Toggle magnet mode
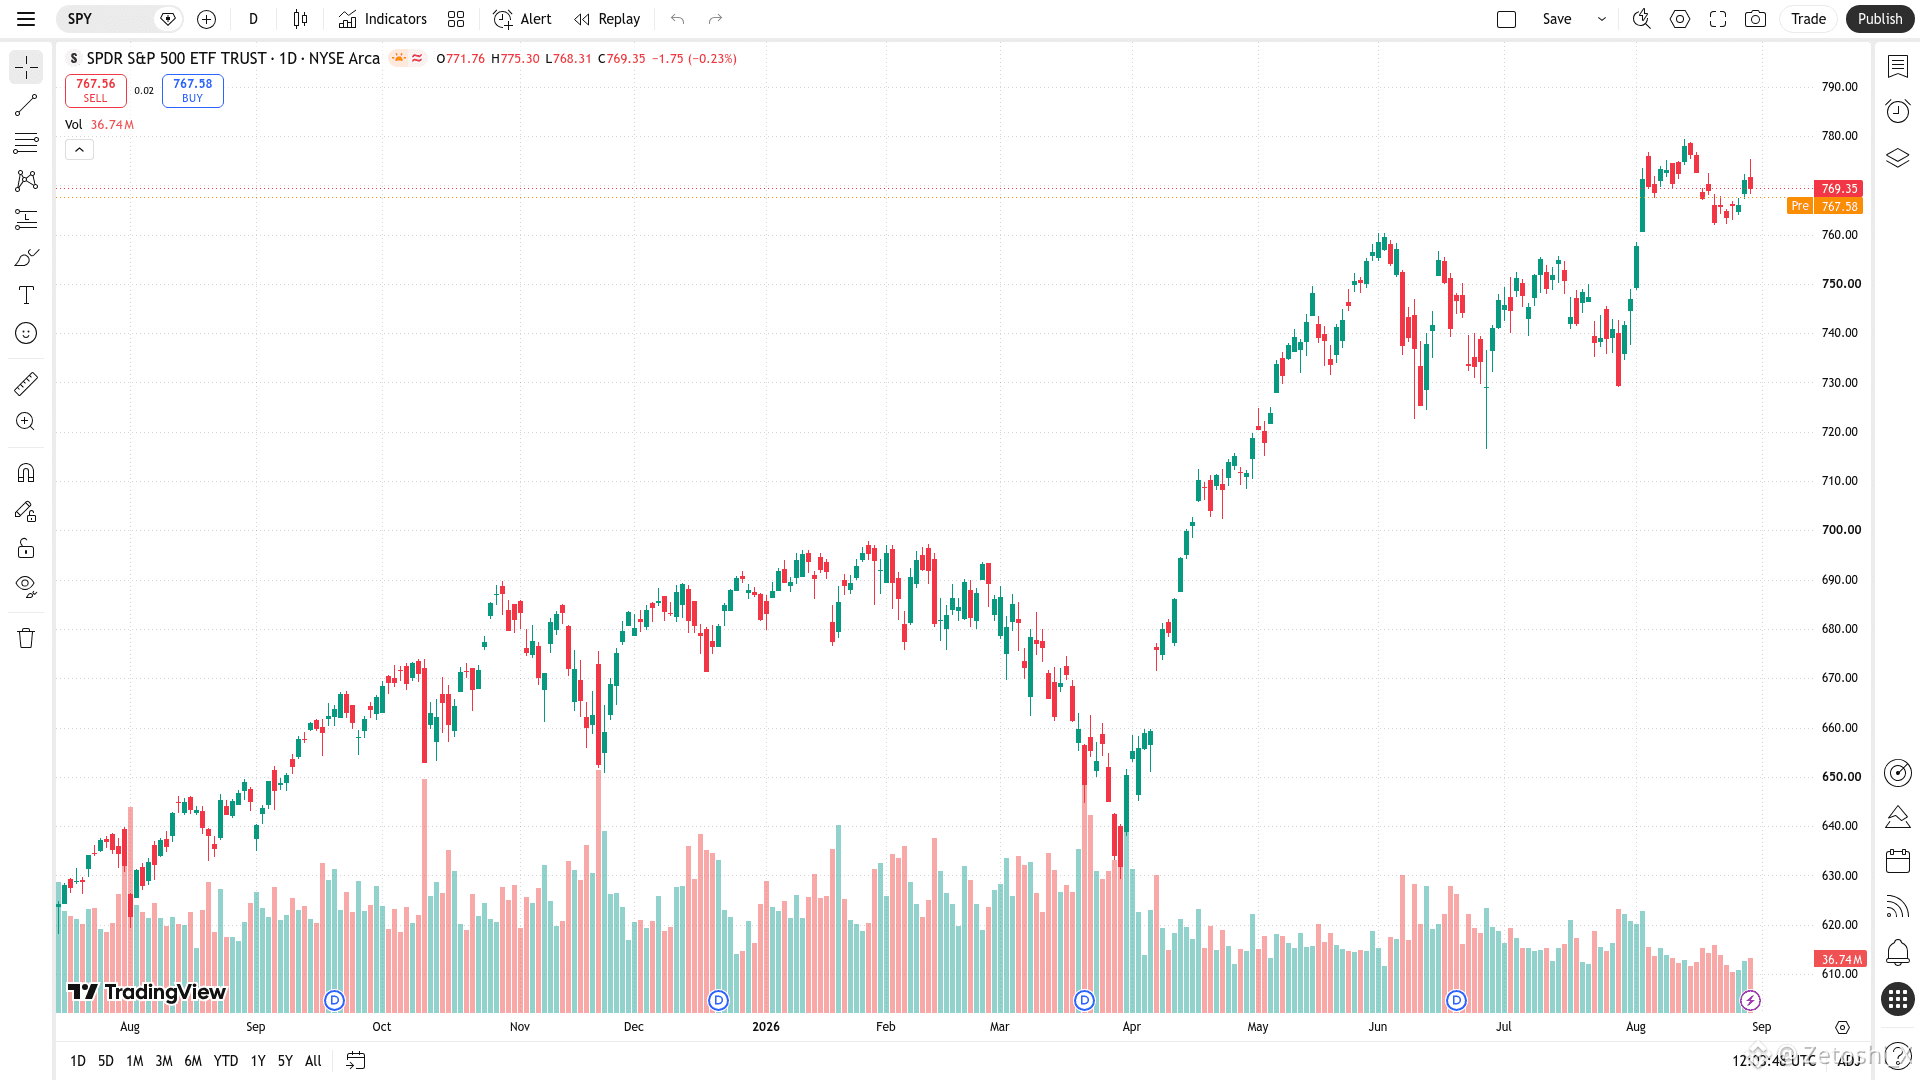 click(x=26, y=472)
